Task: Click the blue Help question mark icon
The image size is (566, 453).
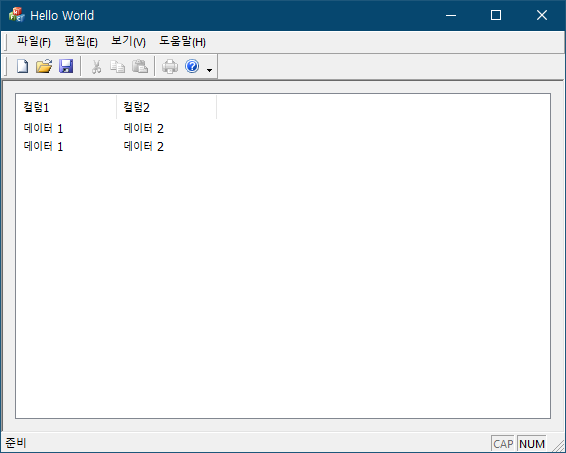Action: tap(192, 66)
